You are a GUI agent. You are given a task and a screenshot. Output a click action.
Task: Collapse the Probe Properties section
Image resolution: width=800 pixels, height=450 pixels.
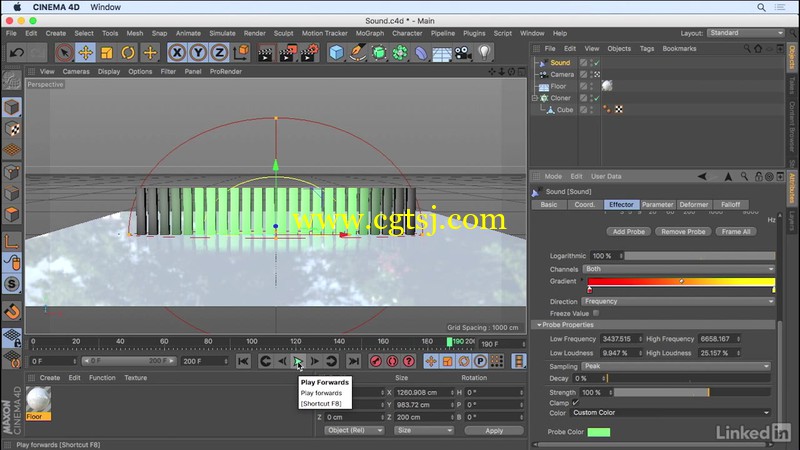click(x=539, y=325)
